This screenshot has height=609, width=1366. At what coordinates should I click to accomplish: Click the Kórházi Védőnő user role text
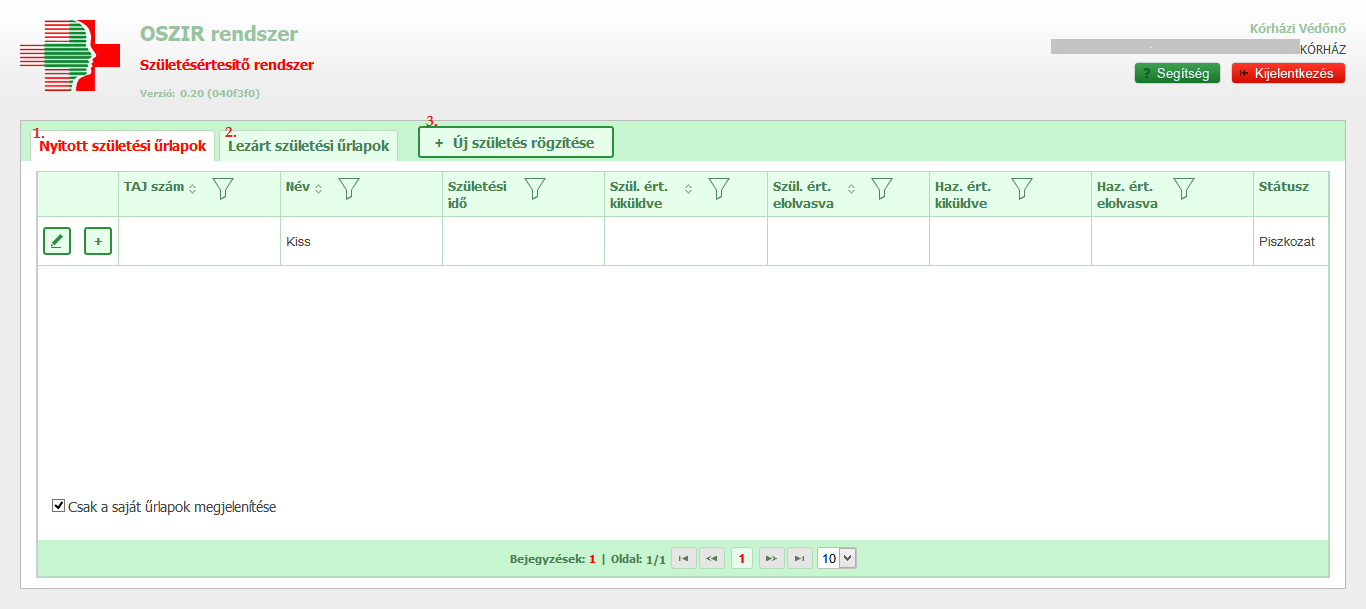(x=1298, y=29)
